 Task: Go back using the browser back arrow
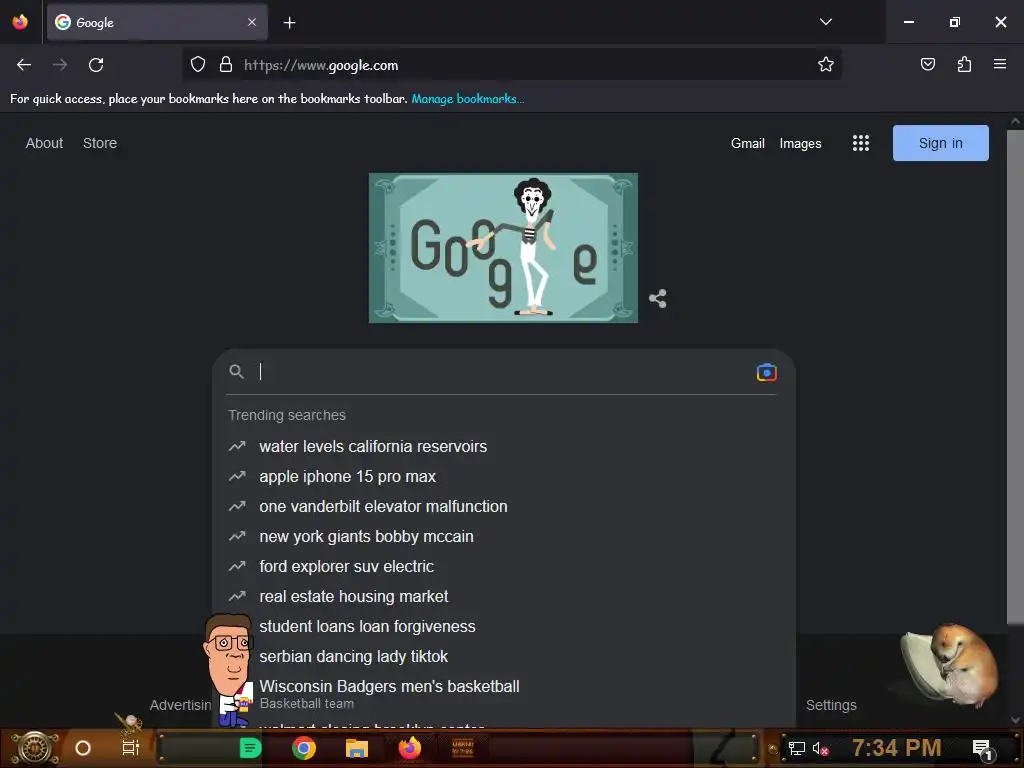coord(24,65)
